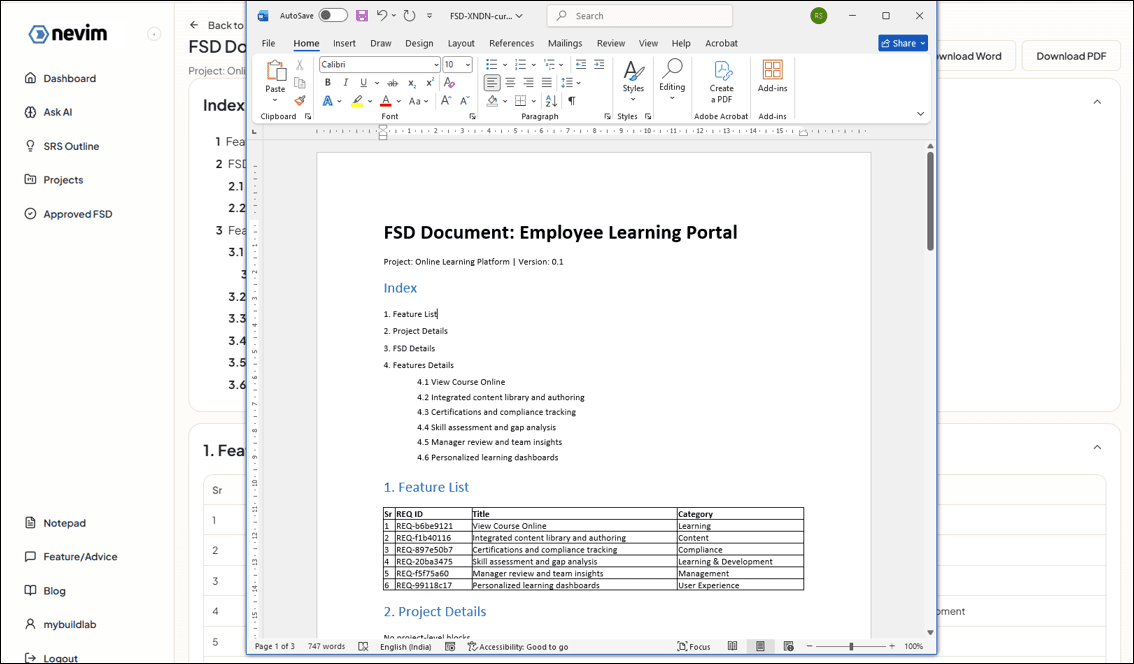Click the Format Painter brush icon
Image resolution: width=1134 pixels, height=664 pixels.
coord(300,101)
